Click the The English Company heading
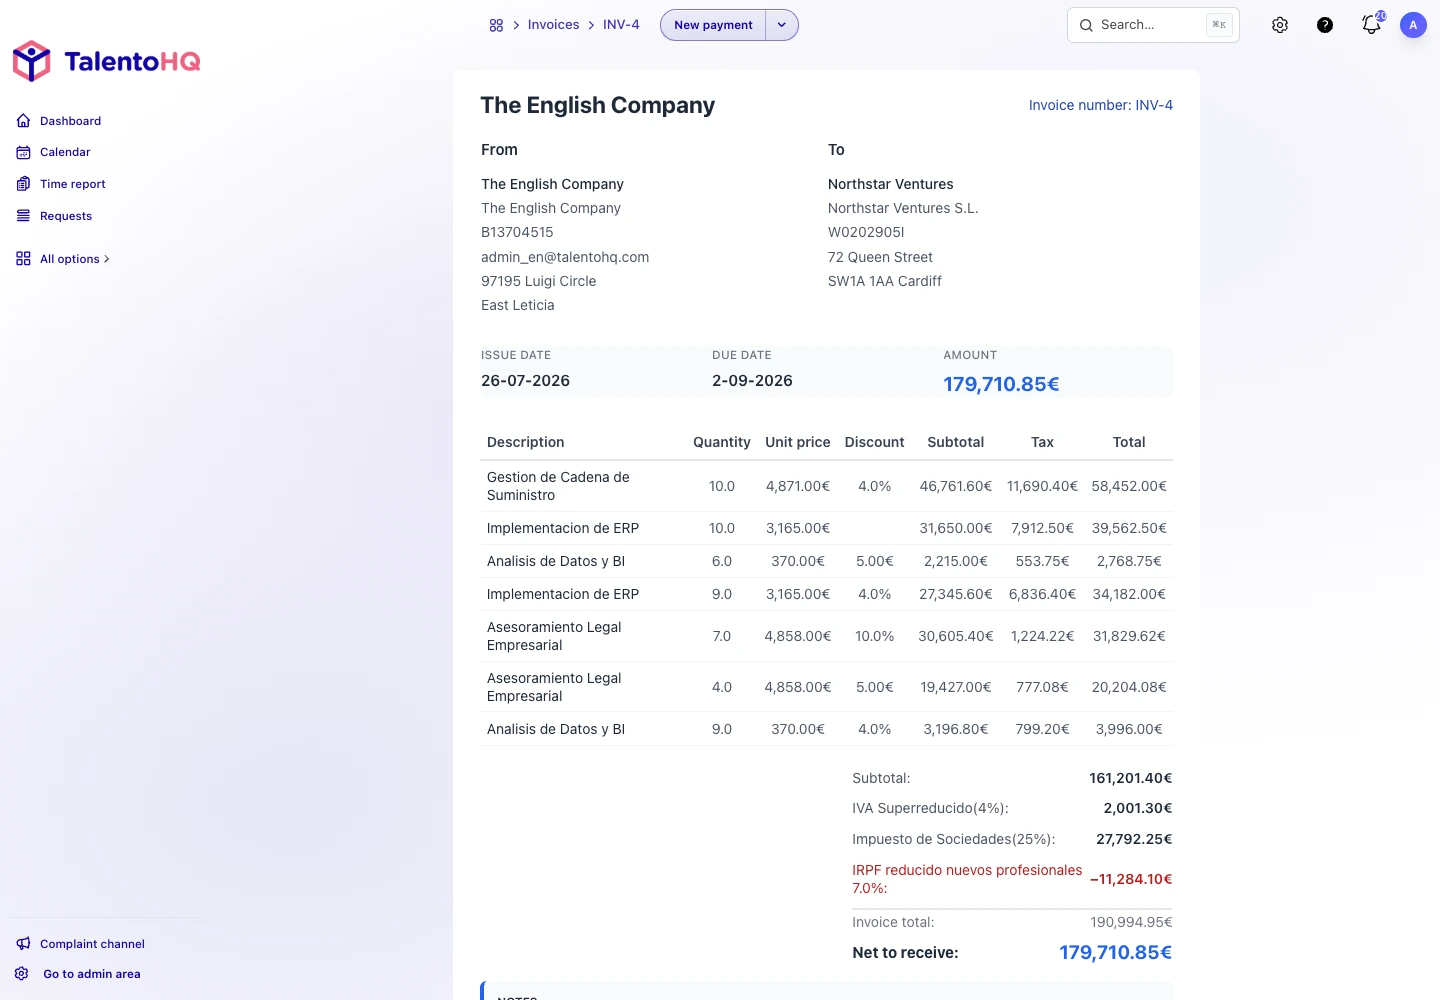This screenshot has width=1440, height=1000. tap(598, 105)
